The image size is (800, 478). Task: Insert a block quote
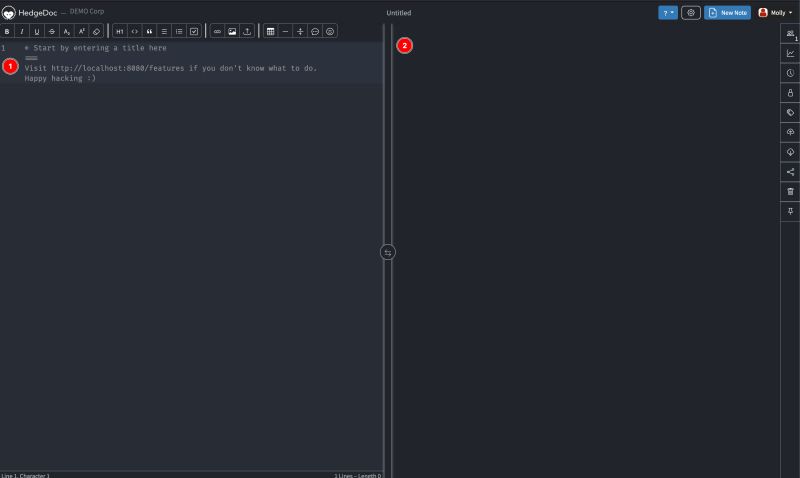pyautogui.click(x=149, y=32)
